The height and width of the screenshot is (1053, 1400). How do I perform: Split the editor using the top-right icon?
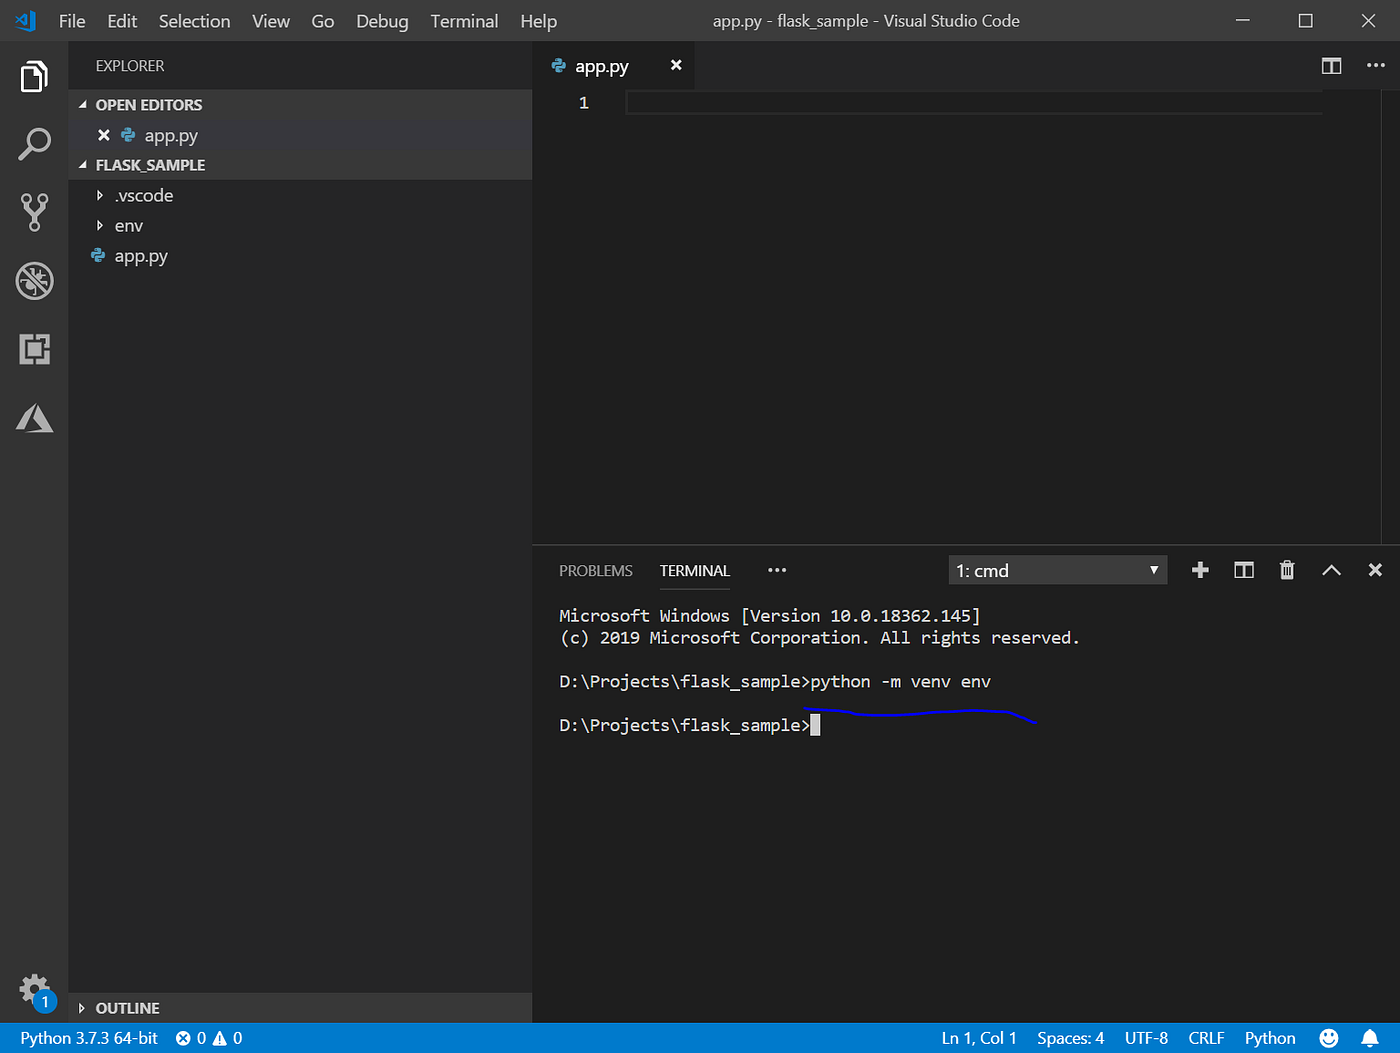[x=1331, y=65]
